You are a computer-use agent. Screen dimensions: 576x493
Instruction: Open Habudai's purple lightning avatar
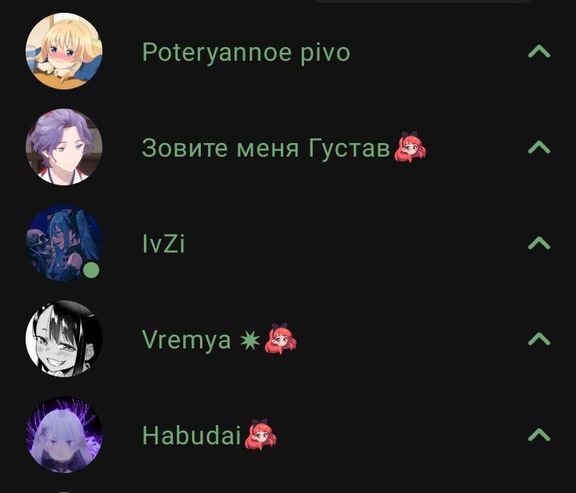(x=64, y=435)
